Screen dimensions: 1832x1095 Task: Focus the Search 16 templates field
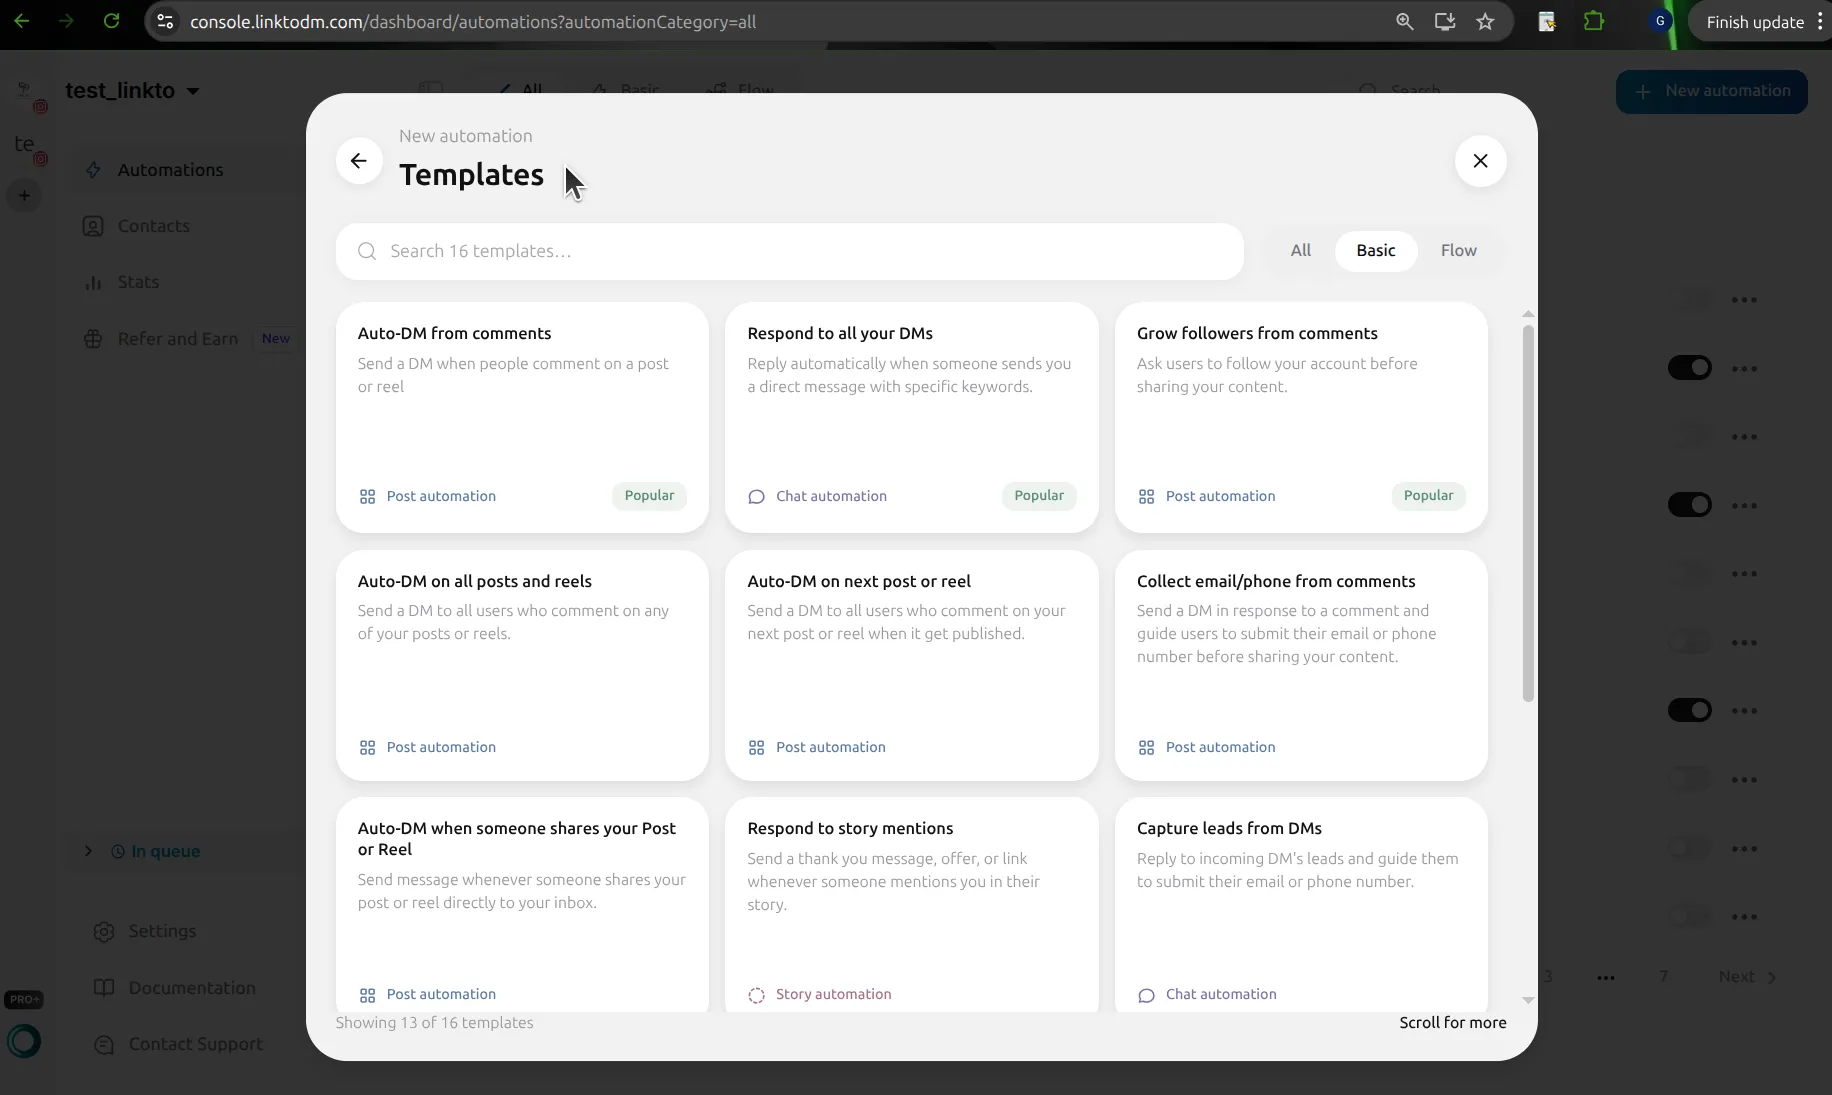click(x=790, y=251)
